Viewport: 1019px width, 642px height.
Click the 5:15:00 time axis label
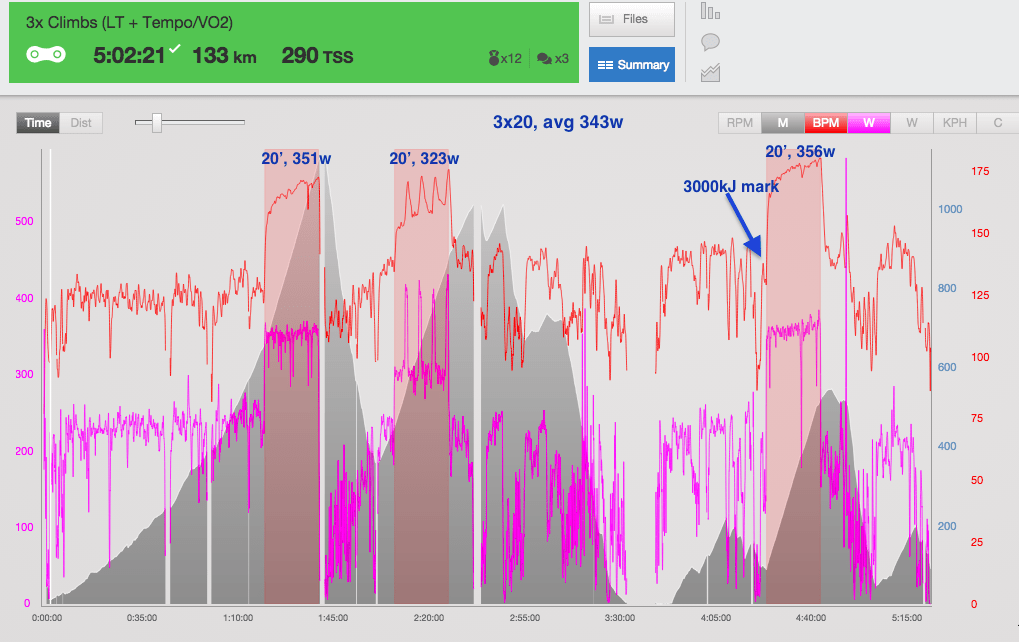click(906, 618)
